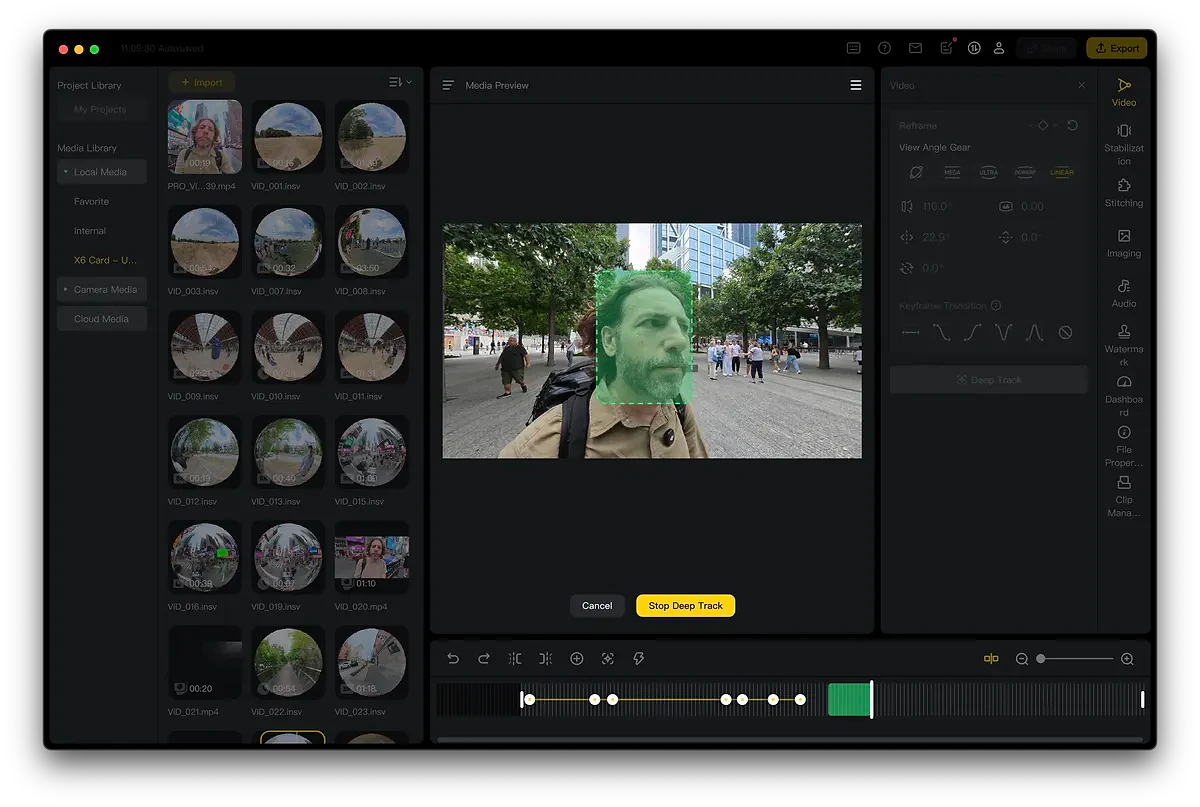The image size is (1200, 807).
Task: Open the Media Preview list icon on left
Action: tap(448, 86)
